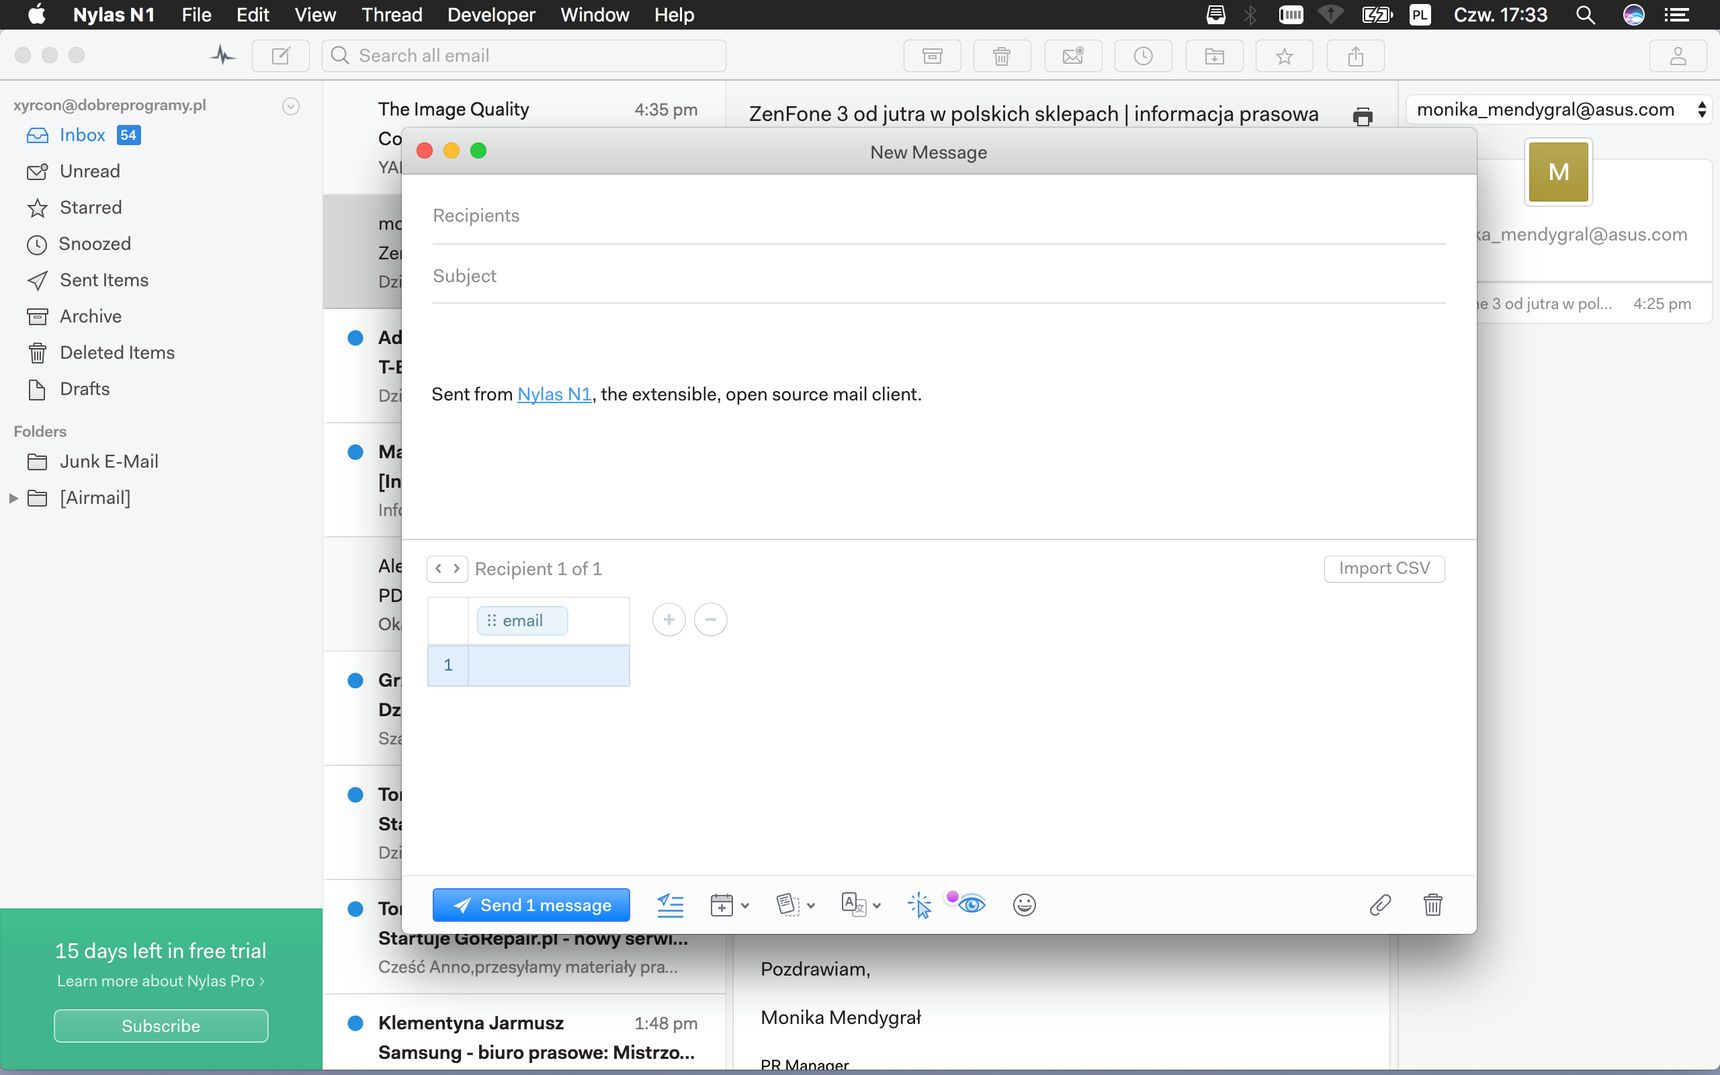Open the monika_mendygral contact dropdown
The width and height of the screenshot is (1720, 1075).
click(1558, 110)
